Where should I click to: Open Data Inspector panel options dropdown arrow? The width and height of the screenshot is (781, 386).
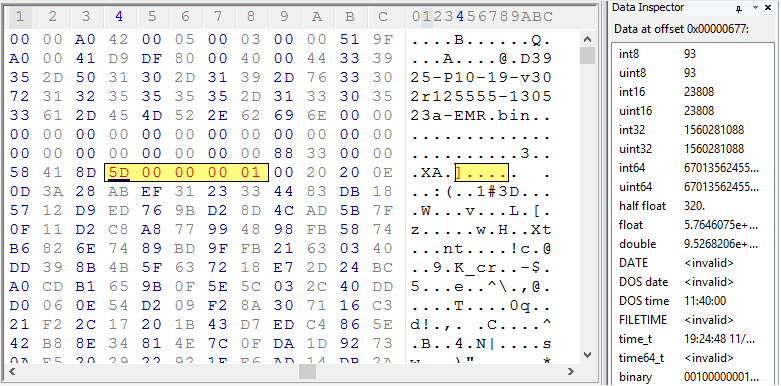tap(755, 7)
